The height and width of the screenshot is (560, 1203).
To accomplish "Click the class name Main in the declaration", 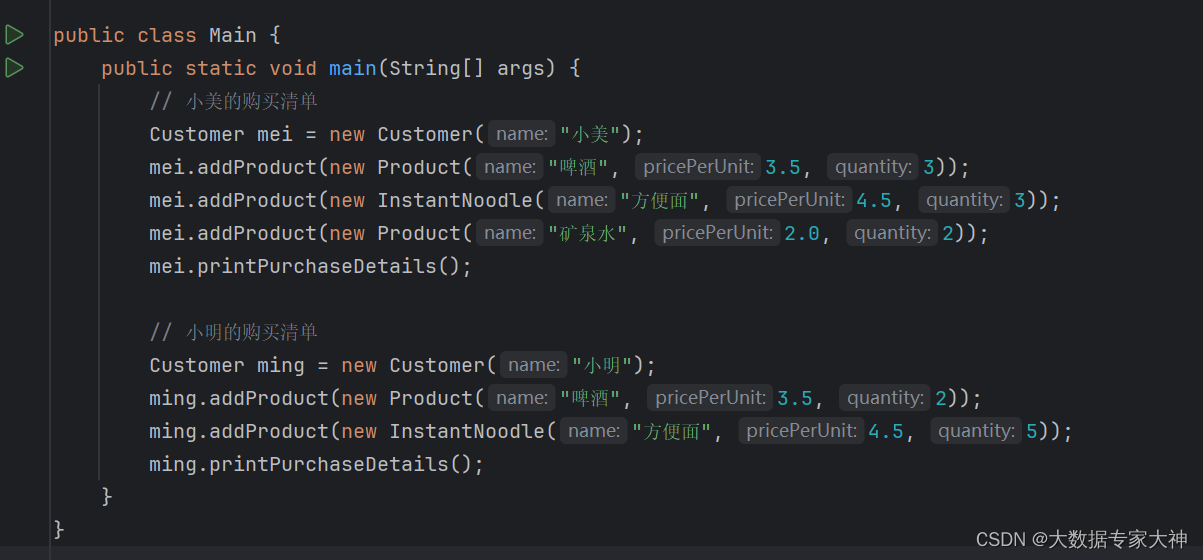I will tap(233, 35).
